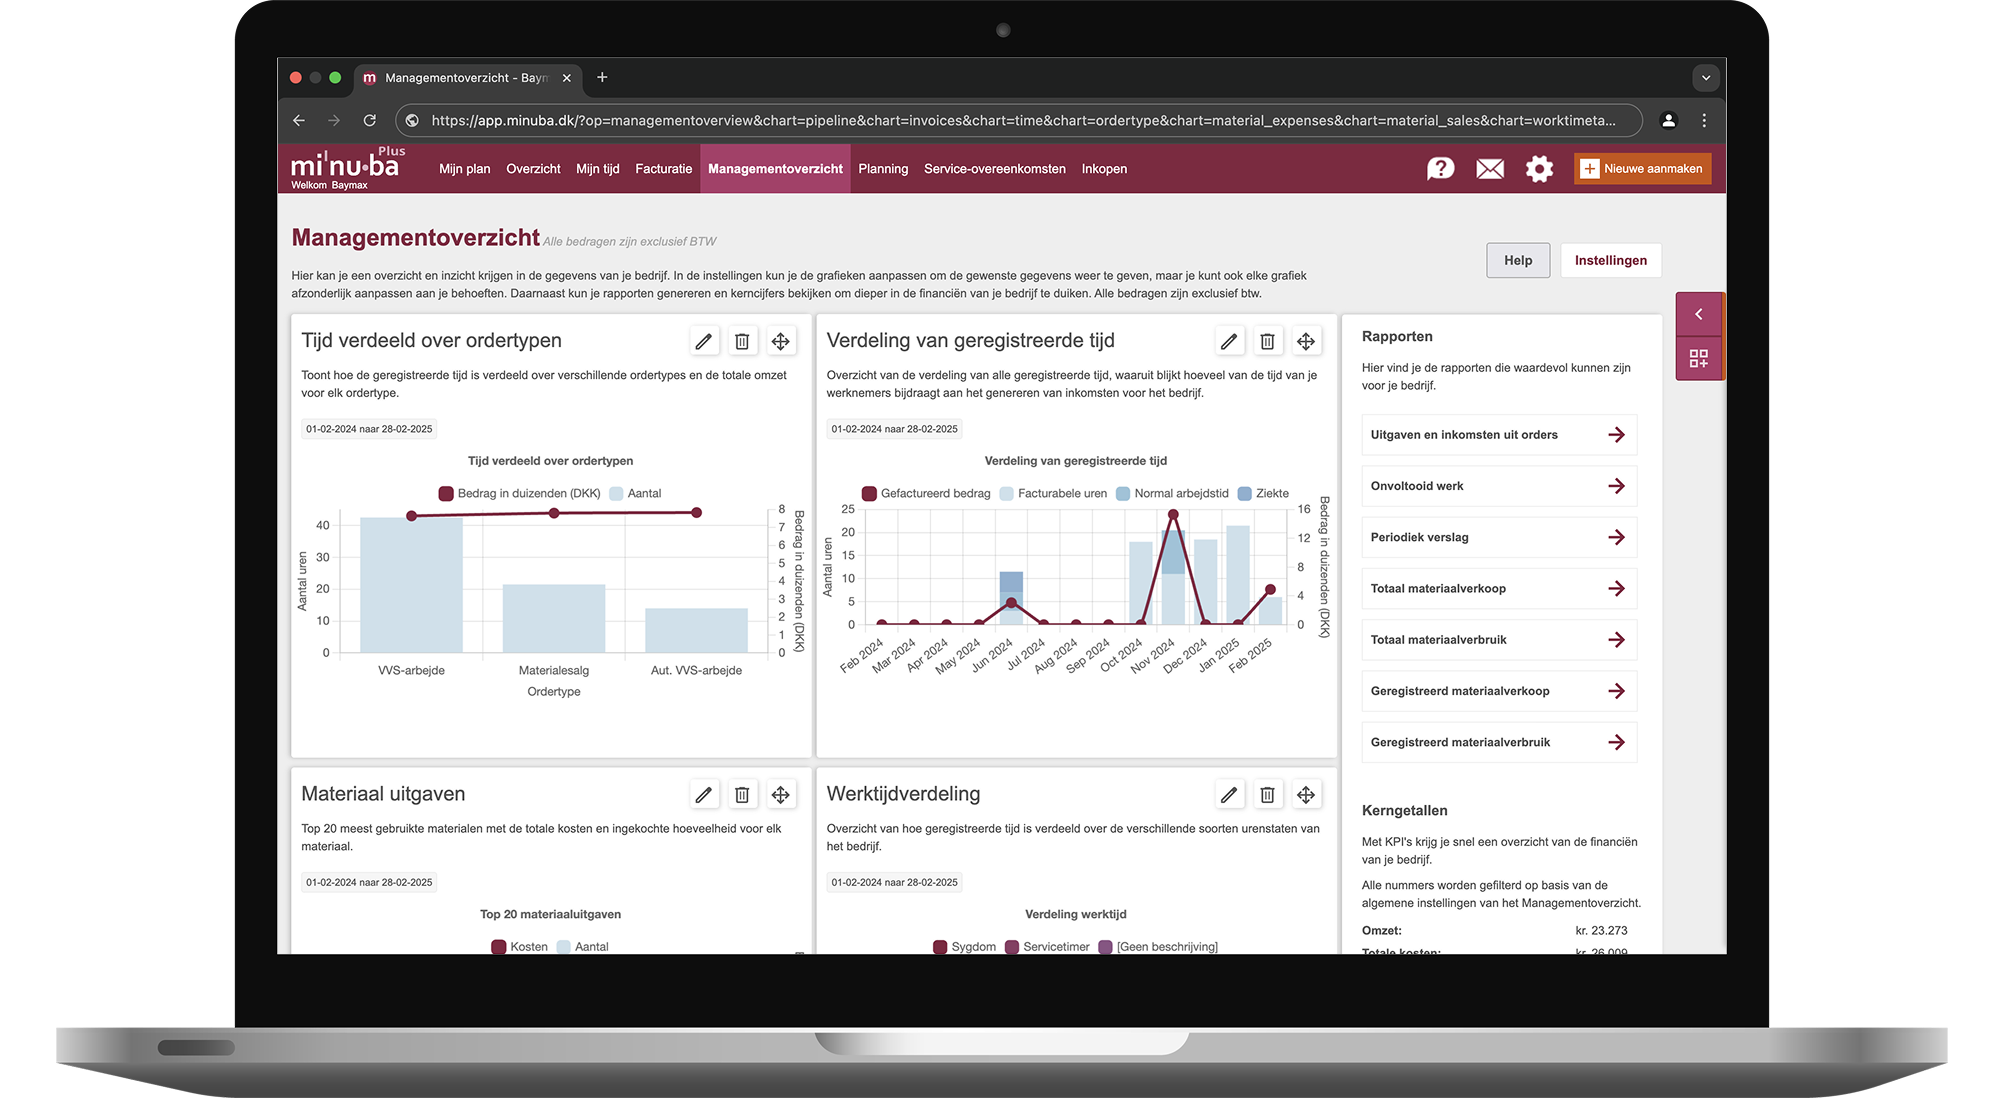Open the Onvoltooid werk report
2004x1098 pixels.
1498,486
